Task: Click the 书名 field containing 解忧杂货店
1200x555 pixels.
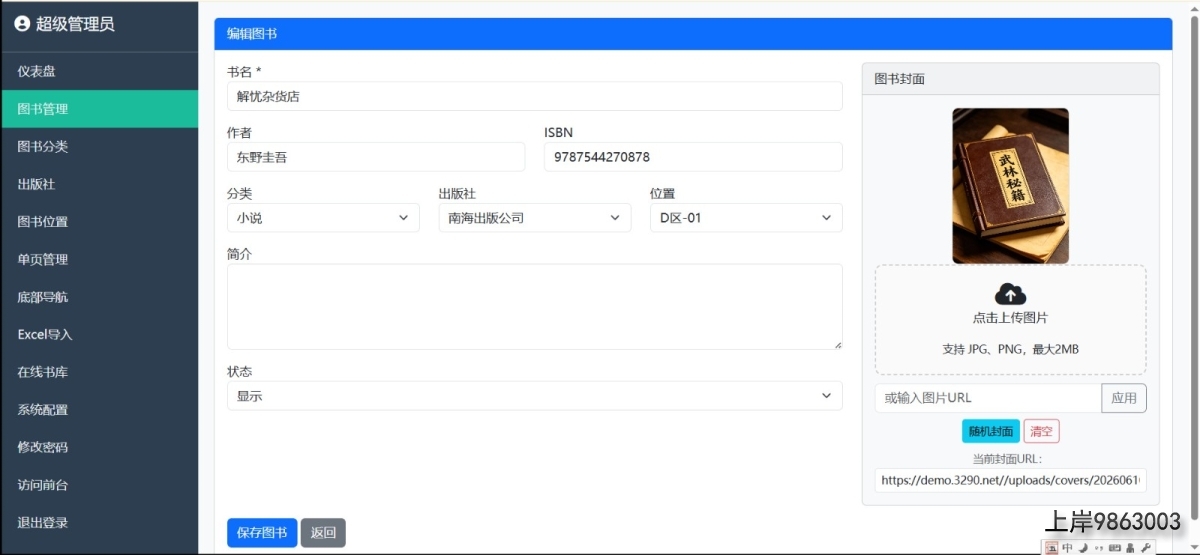Action: pyautogui.click(x=535, y=97)
